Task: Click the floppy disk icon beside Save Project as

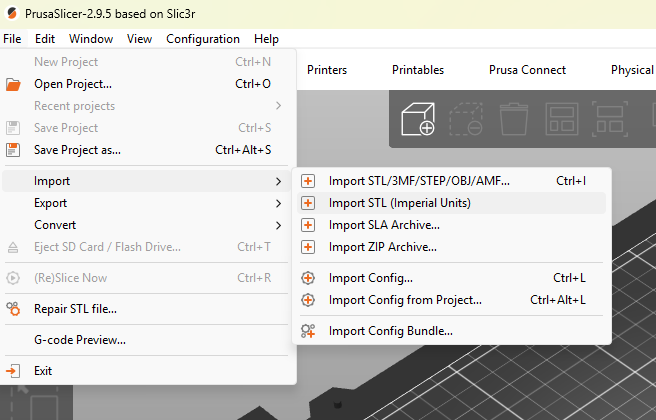Action: pos(13,150)
